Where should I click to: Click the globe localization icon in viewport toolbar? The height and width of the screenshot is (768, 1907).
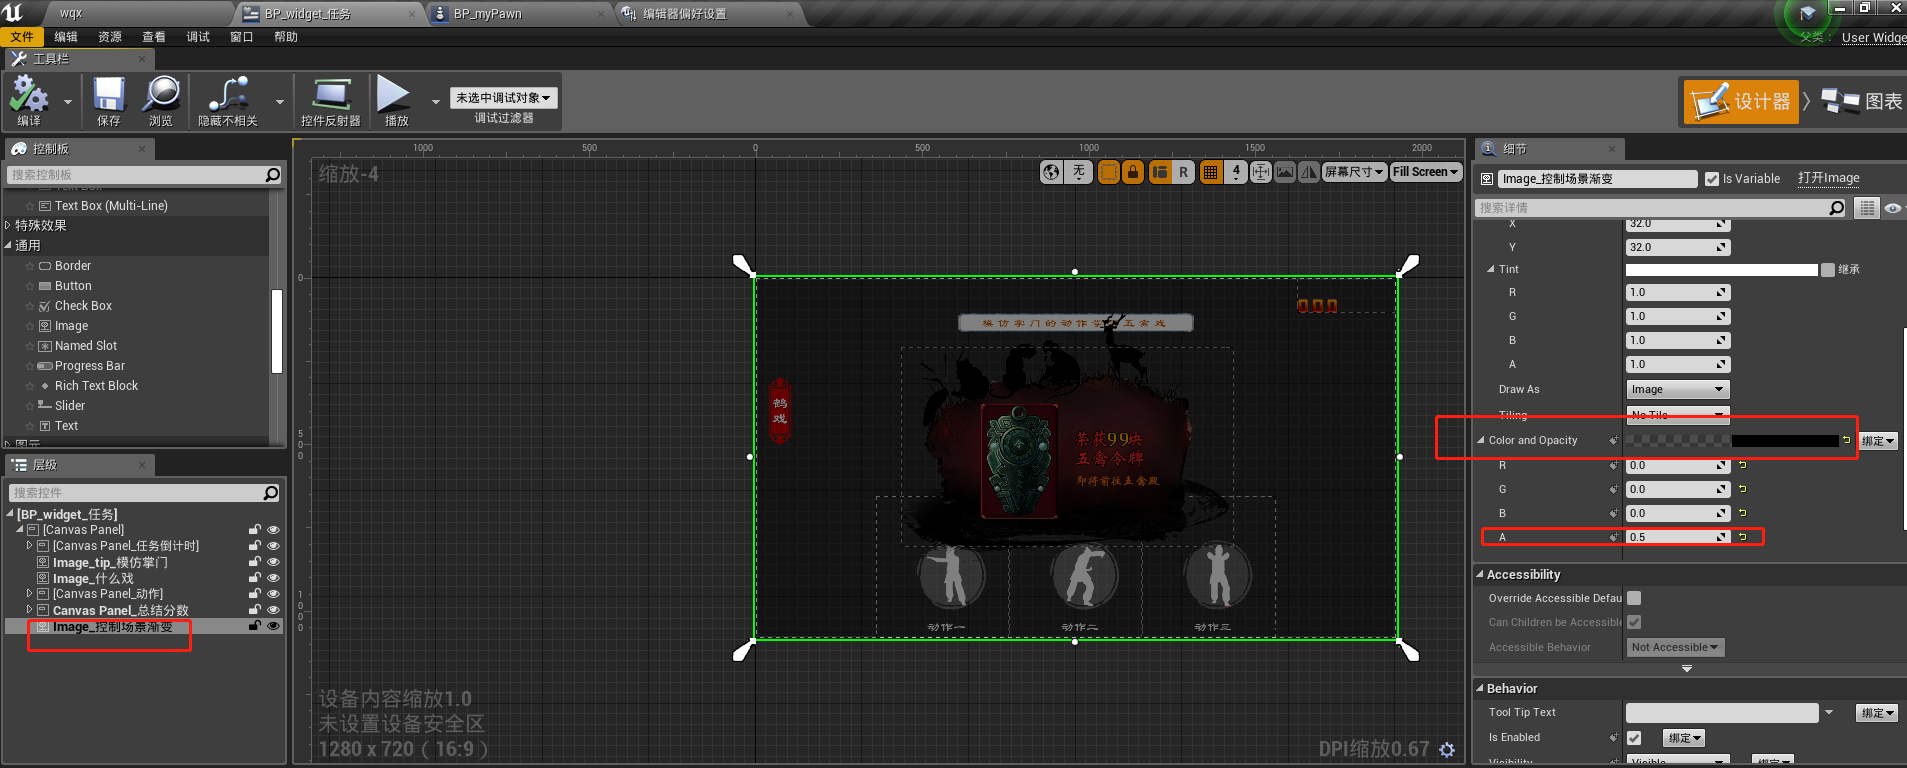click(1051, 172)
